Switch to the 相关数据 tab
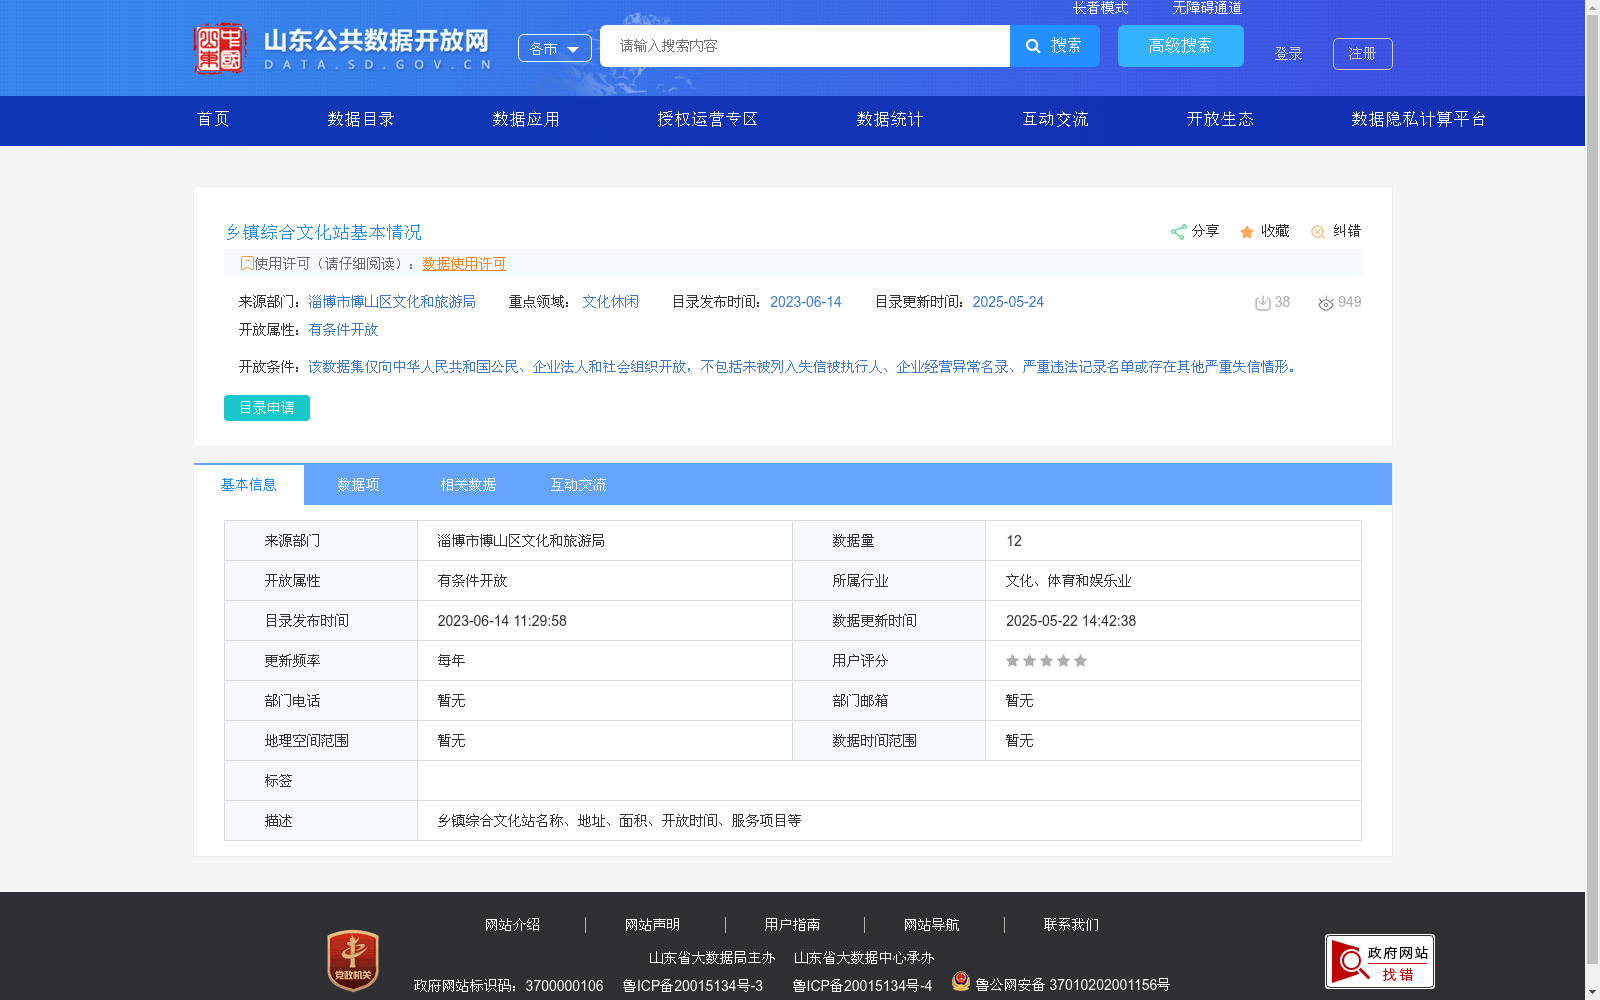This screenshot has width=1600, height=1000. (468, 485)
